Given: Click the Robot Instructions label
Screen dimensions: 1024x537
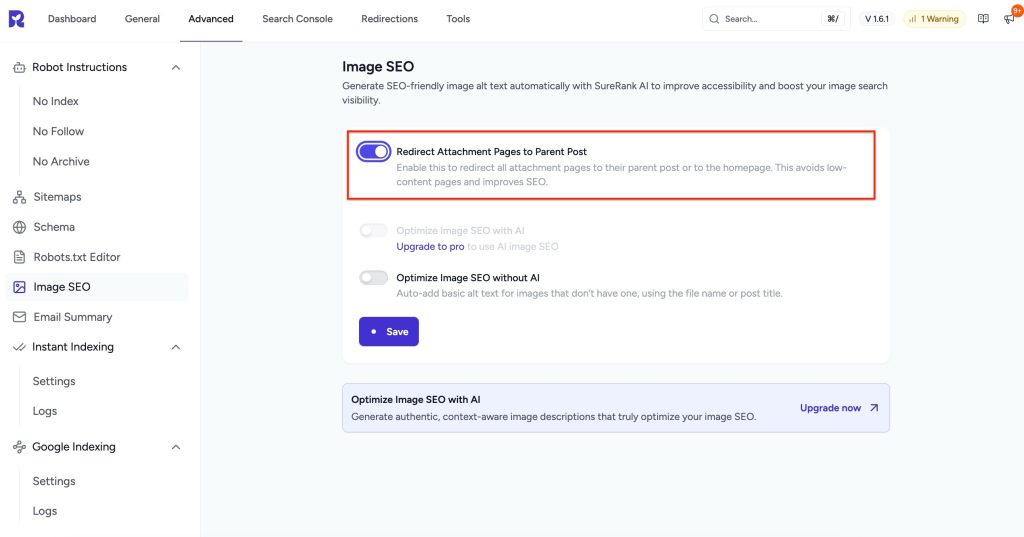Looking at the screenshot, I should [79, 67].
